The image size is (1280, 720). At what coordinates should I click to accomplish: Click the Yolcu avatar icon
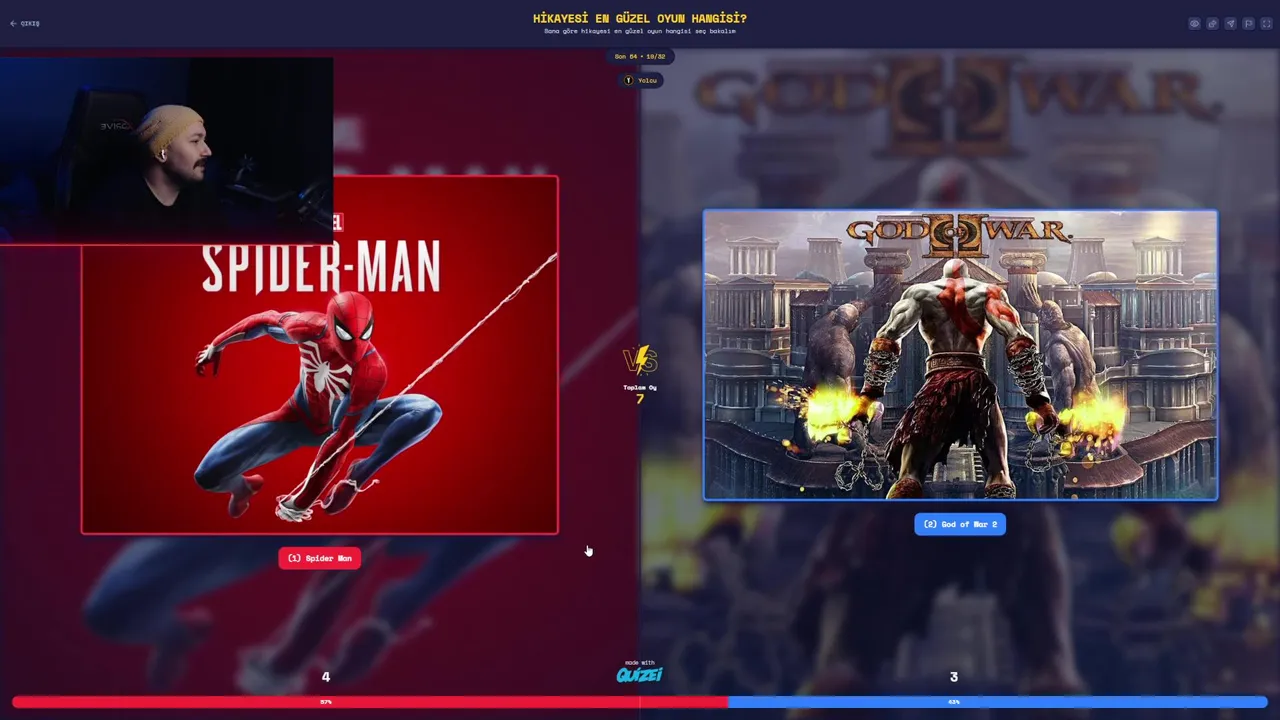[629, 80]
